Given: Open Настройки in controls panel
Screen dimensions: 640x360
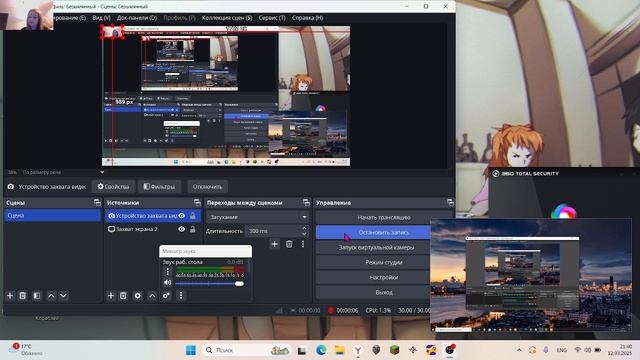Looking at the screenshot, I should (384, 278).
